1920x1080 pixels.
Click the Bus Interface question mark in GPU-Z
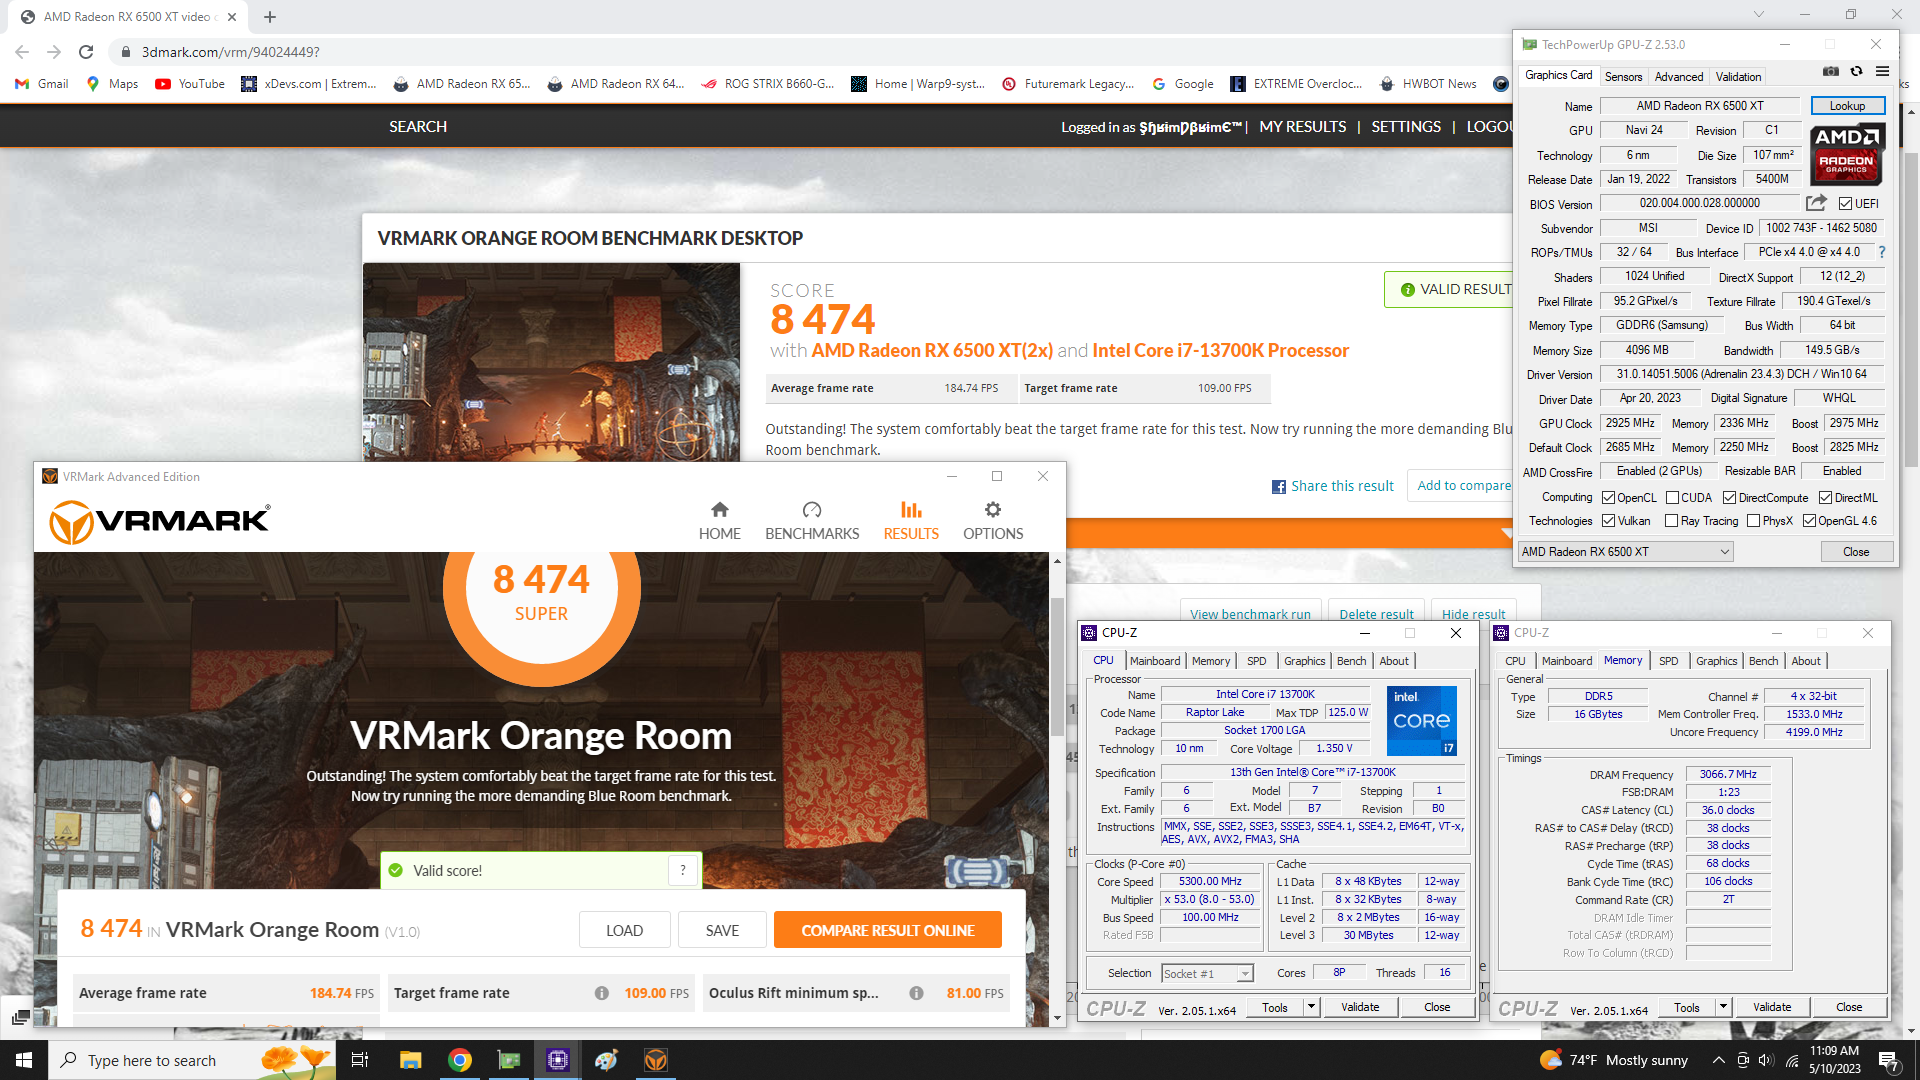point(1882,252)
